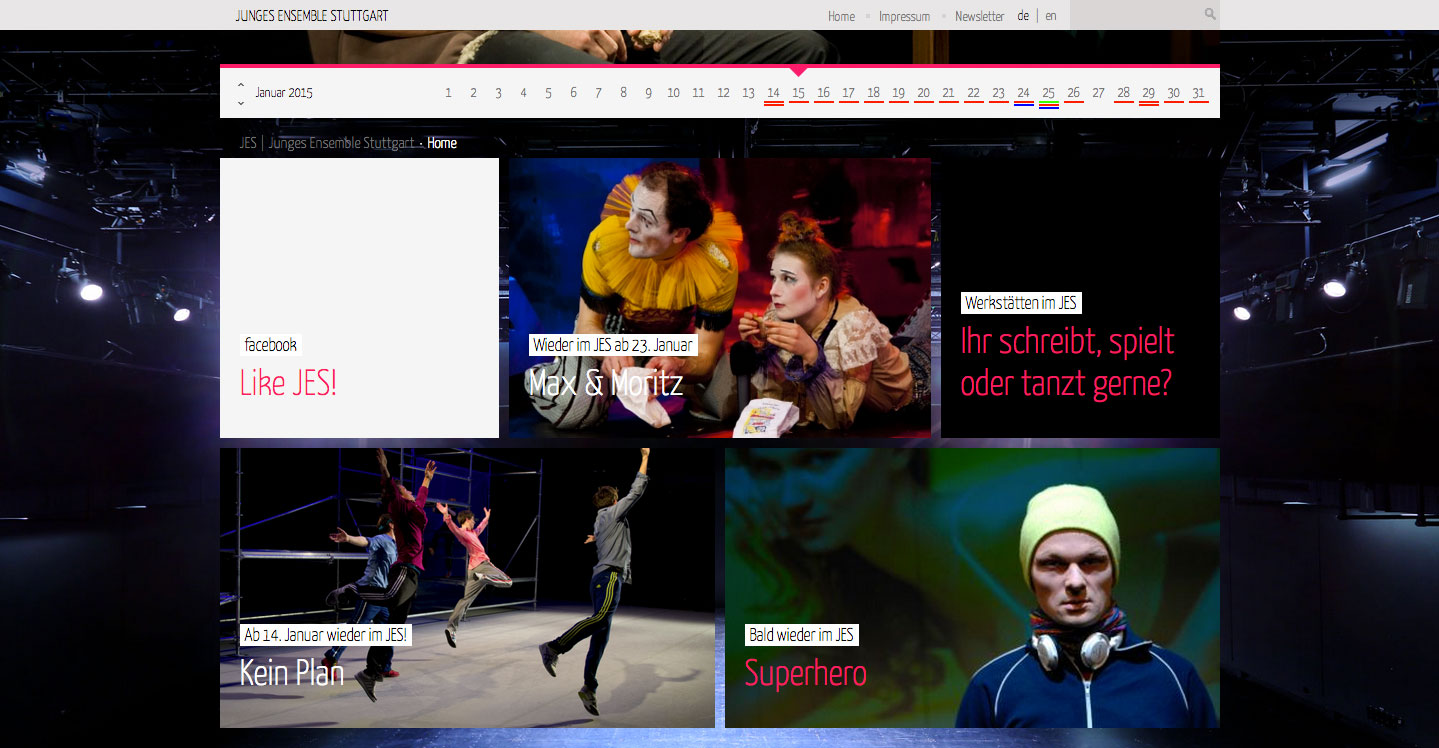Screen dimensions: 1439x748
Task: Select calendar day 17
Action: [848, 94]
